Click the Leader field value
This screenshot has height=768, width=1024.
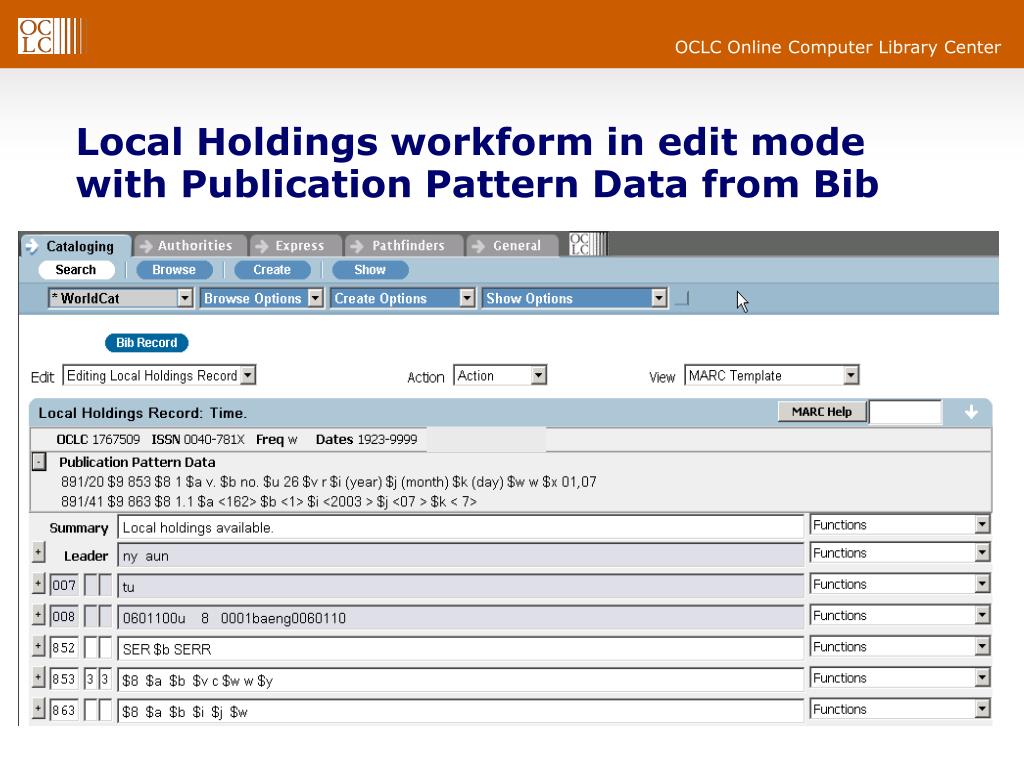click(460, 556)
